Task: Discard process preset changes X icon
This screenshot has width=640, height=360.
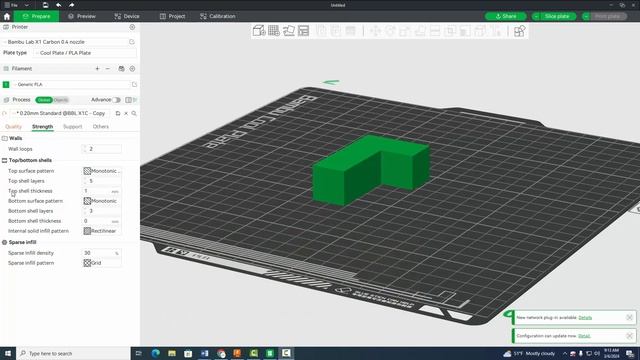Action: [x=126, y=113]
